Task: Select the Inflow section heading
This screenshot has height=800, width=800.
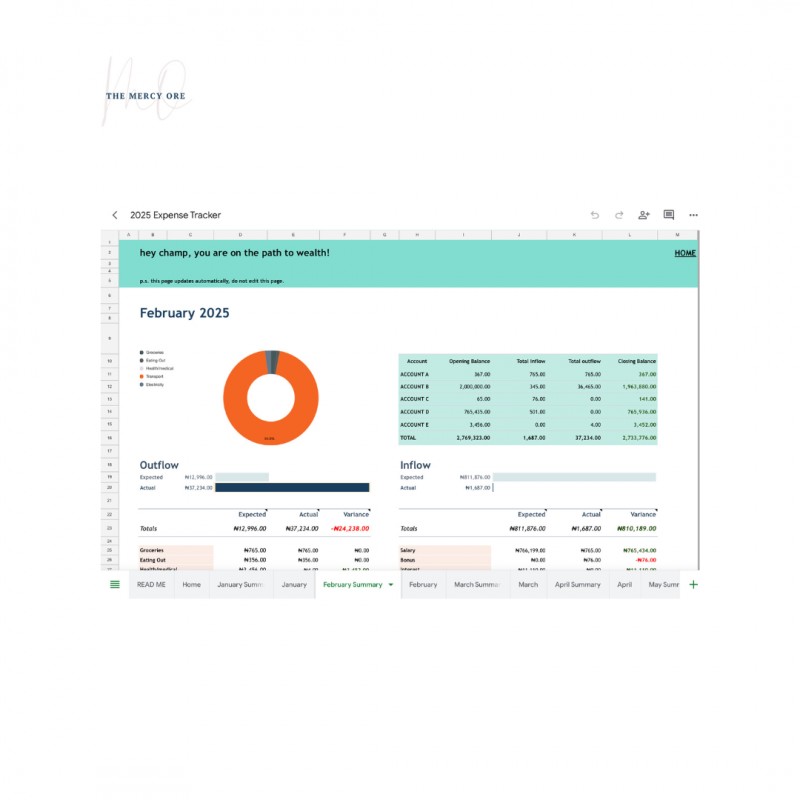Action: 415,465
